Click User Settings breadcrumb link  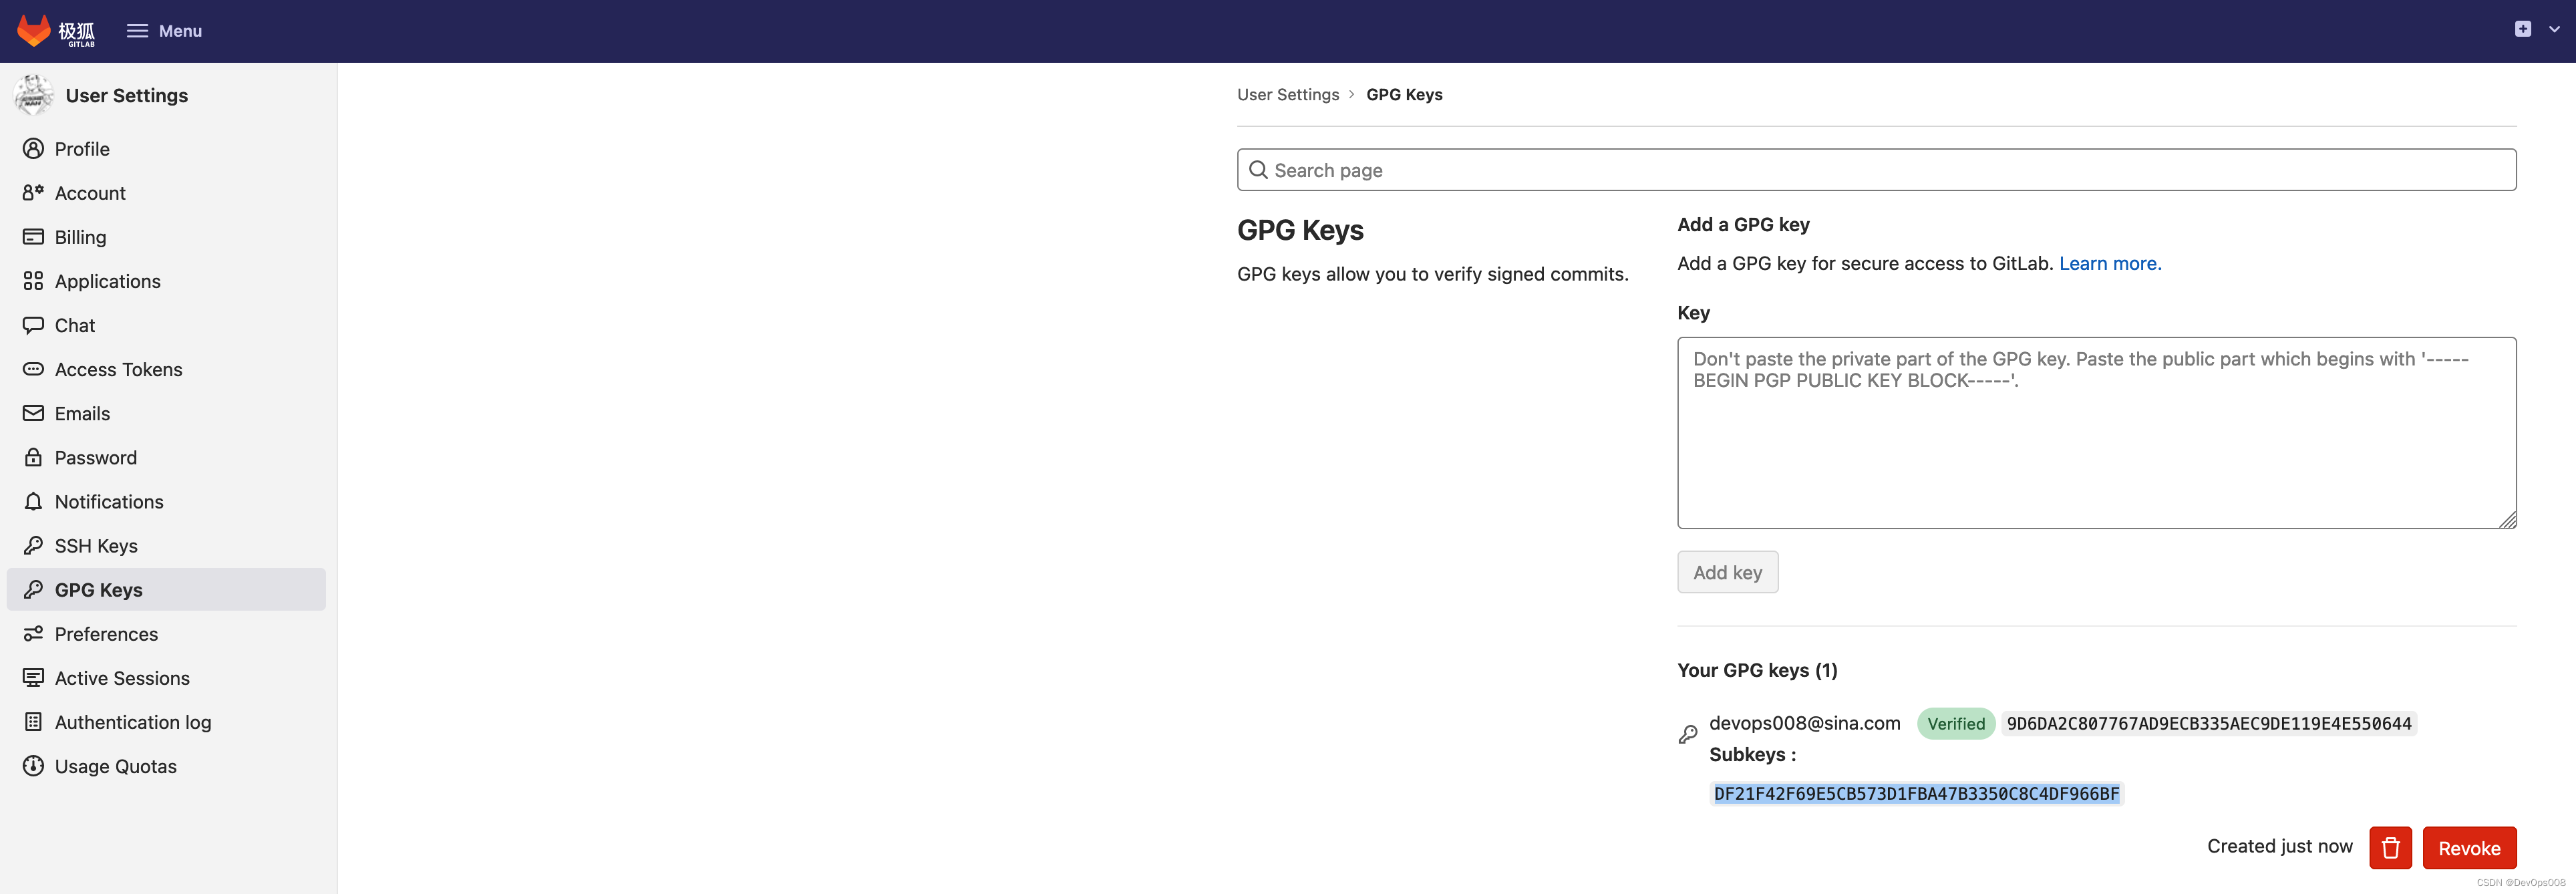[1287, 94]
